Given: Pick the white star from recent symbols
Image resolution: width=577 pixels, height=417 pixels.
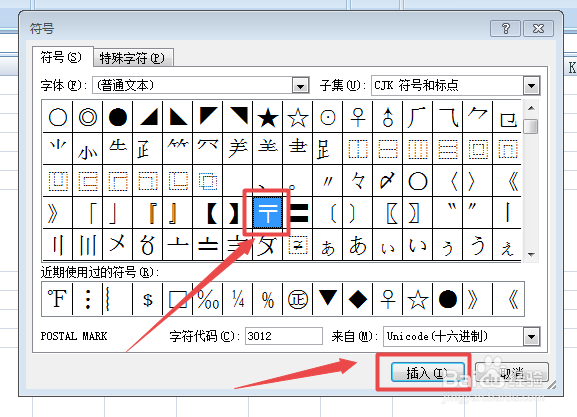Looking at the screenshot, I should [x=418, y=299].
